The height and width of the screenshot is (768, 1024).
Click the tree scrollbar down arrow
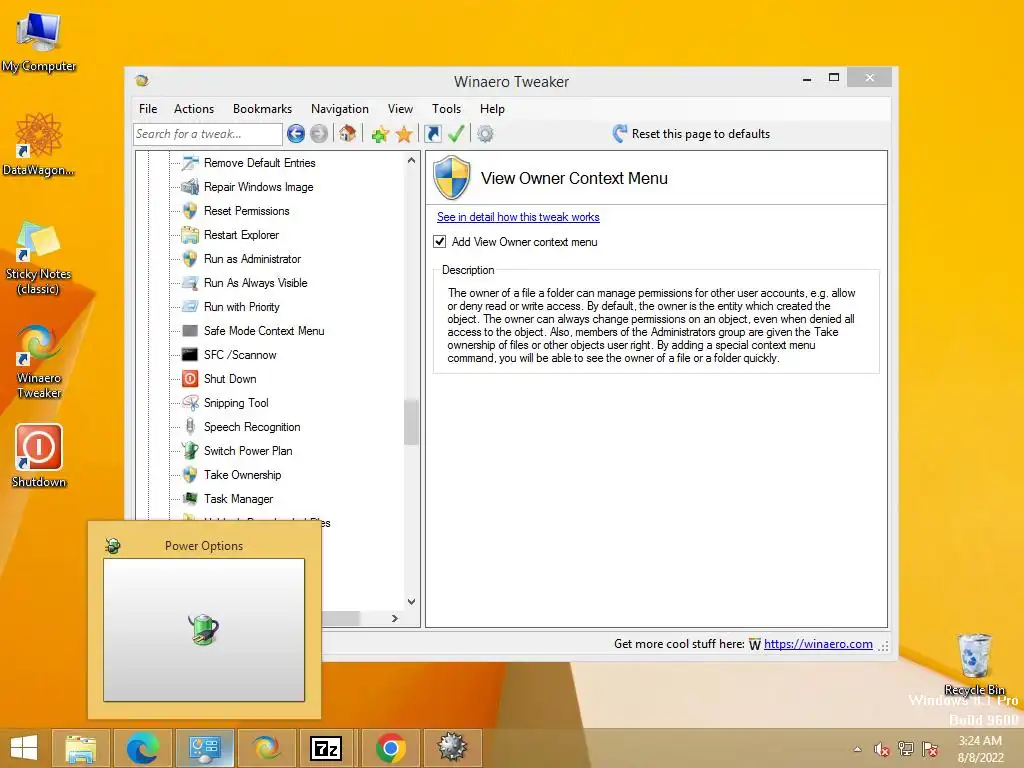[x=411, y=601]
